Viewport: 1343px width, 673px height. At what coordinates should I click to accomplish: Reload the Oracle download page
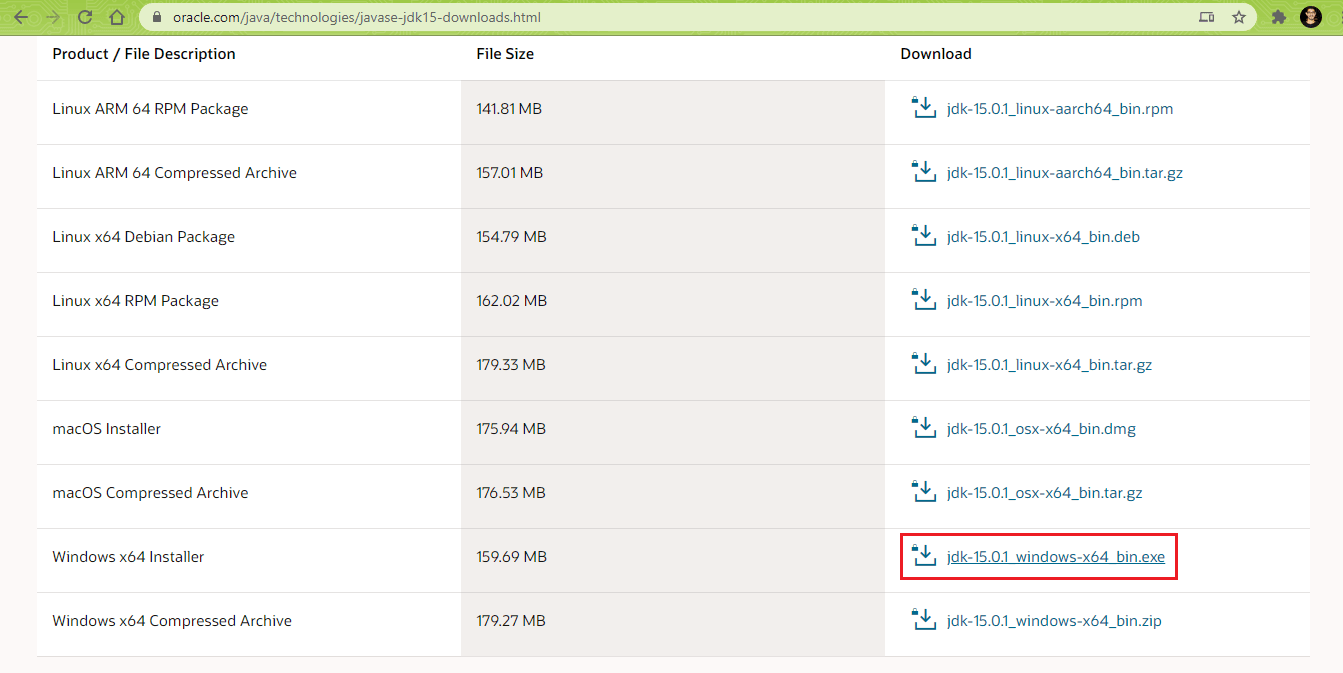click(x=85, y=17)
